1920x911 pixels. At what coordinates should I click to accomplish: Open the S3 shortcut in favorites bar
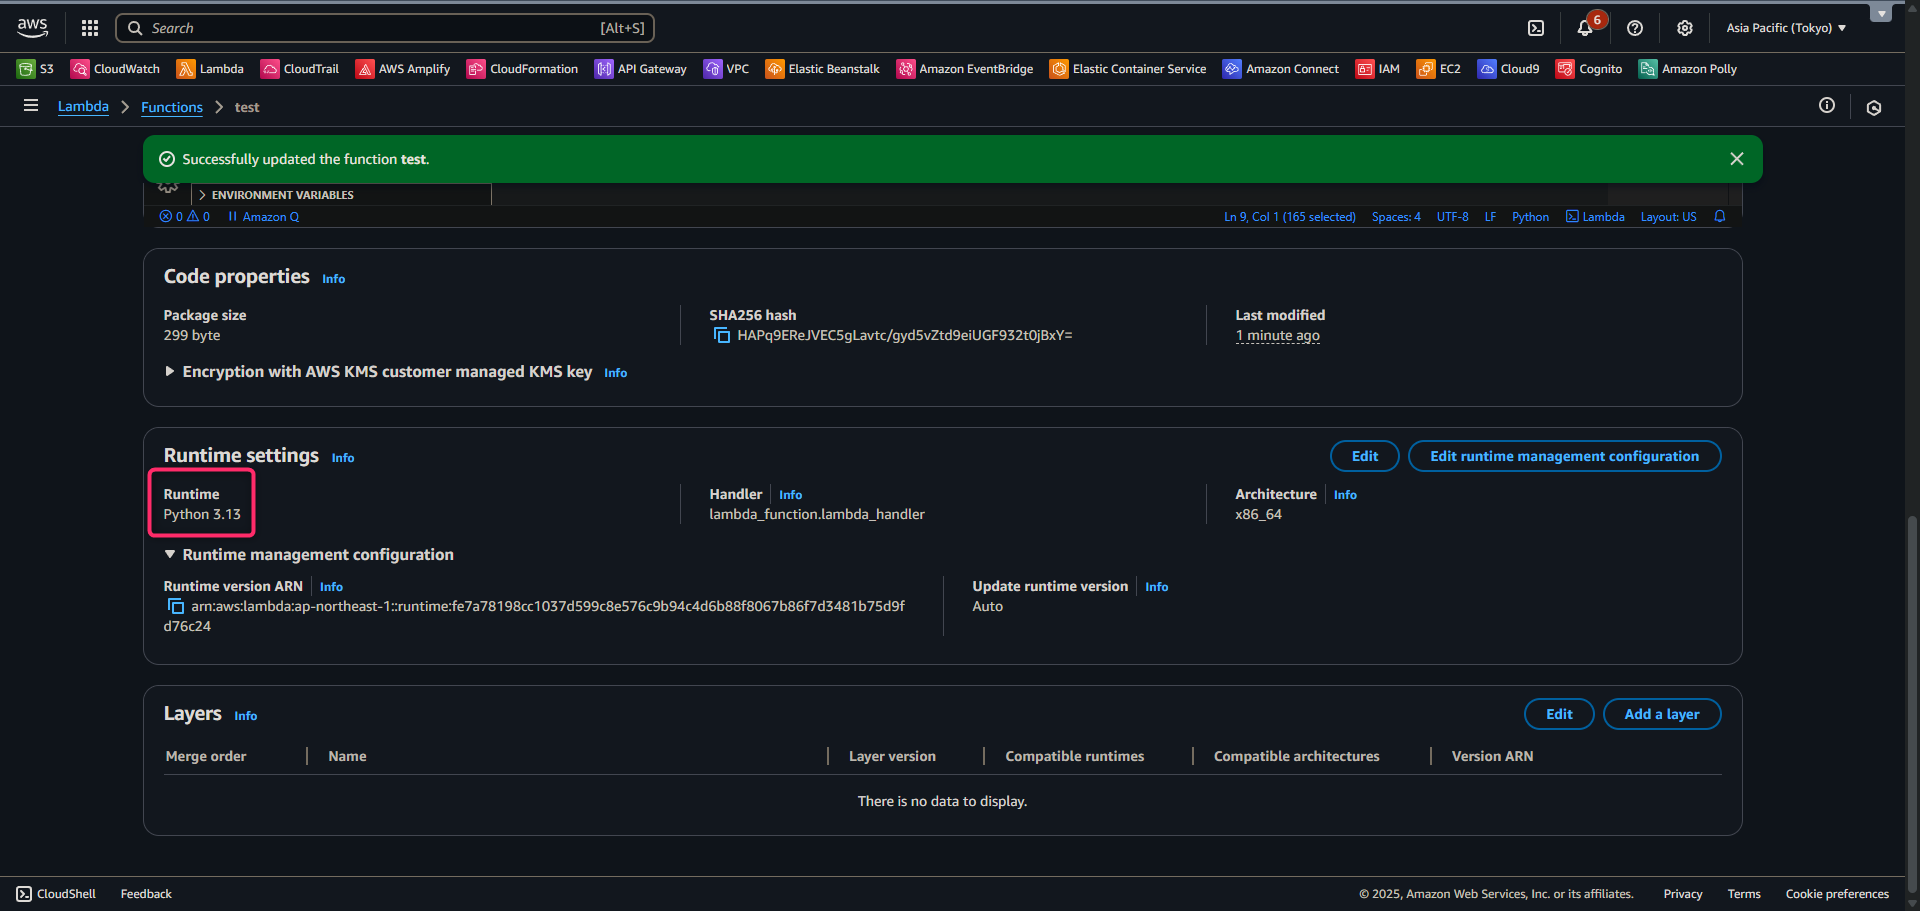click(36, 69)
